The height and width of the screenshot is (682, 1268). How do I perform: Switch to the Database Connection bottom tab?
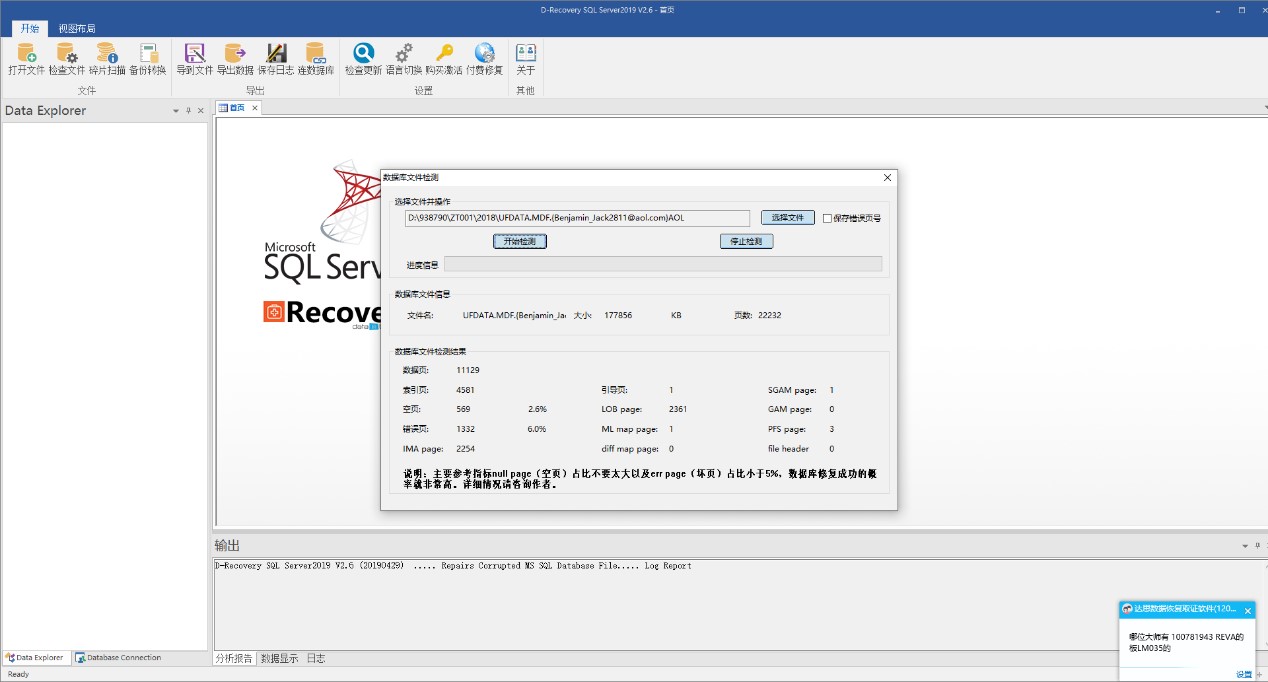[118, 658]
